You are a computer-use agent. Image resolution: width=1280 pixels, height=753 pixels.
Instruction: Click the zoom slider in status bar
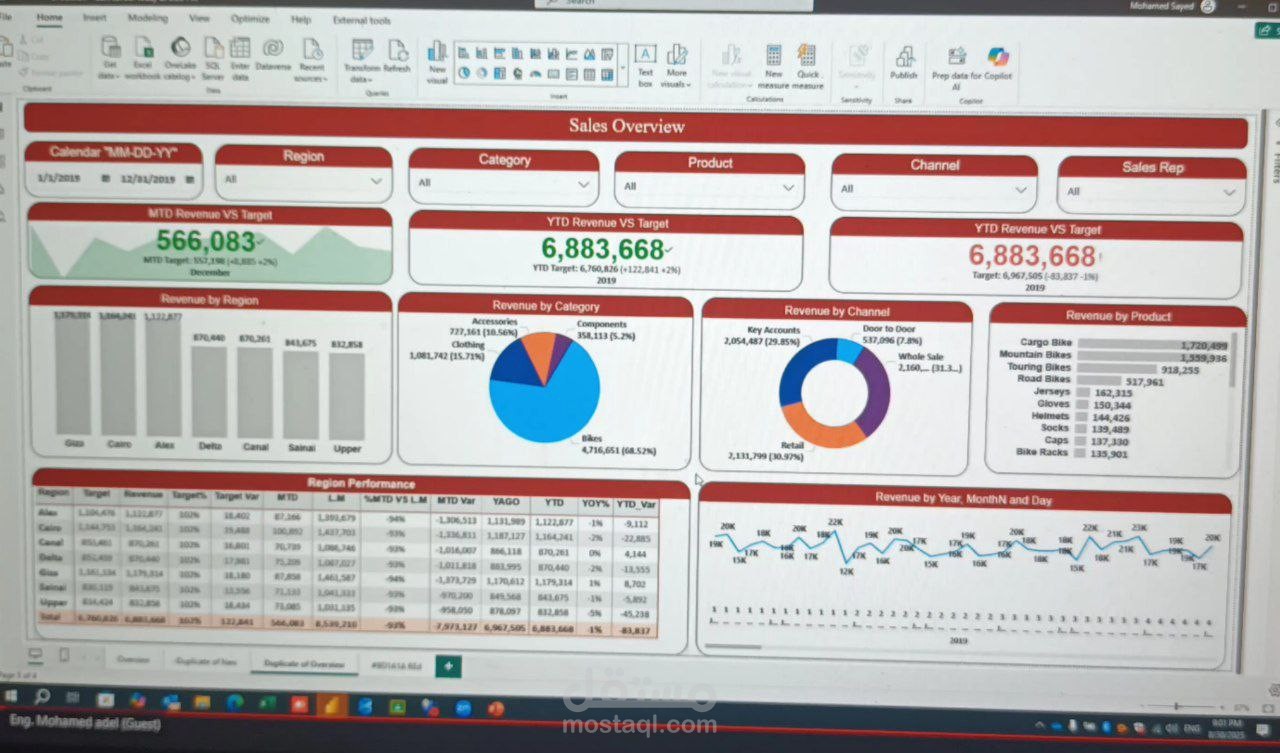click(x=1179, y=707)
